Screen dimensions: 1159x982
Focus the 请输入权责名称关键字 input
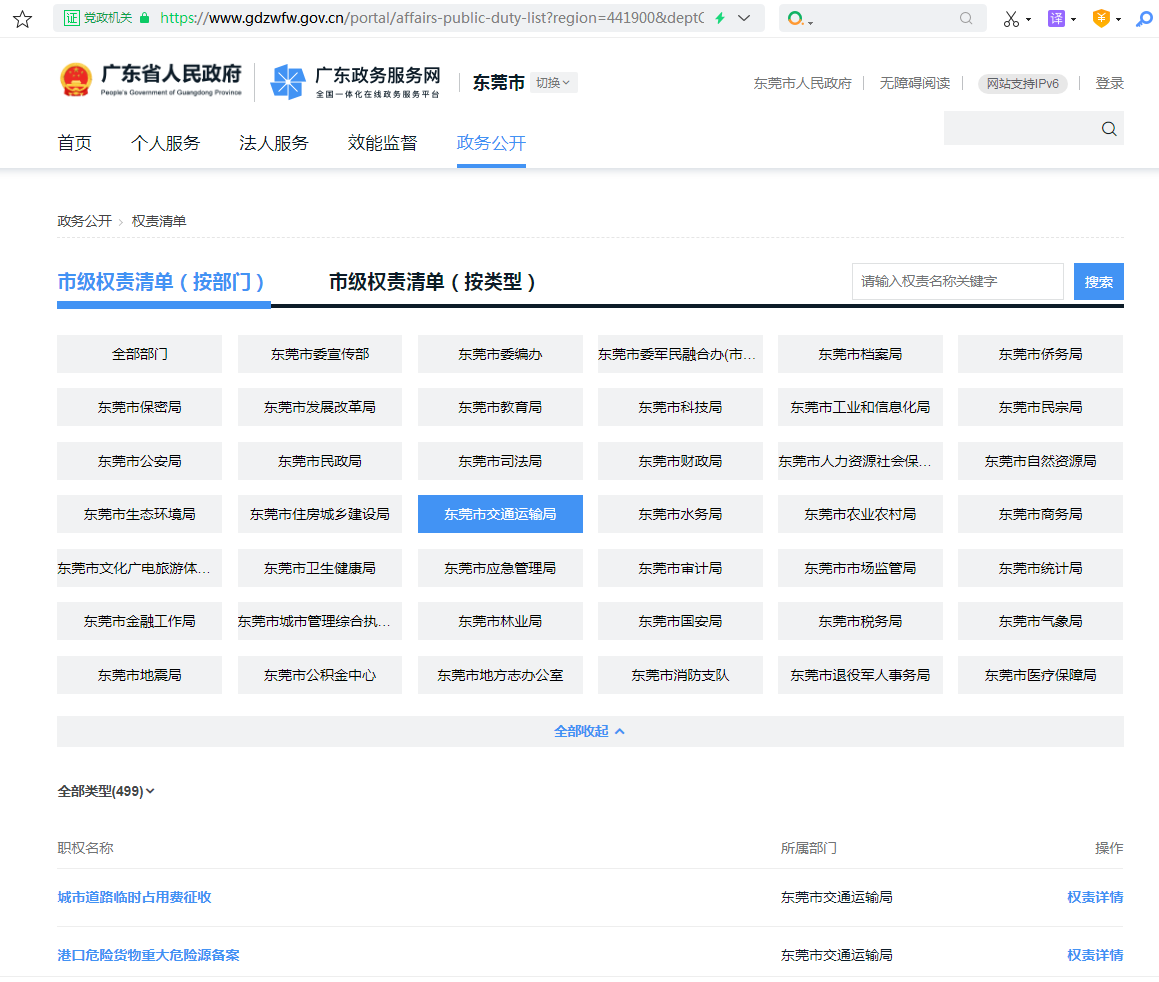coord(957,282)
